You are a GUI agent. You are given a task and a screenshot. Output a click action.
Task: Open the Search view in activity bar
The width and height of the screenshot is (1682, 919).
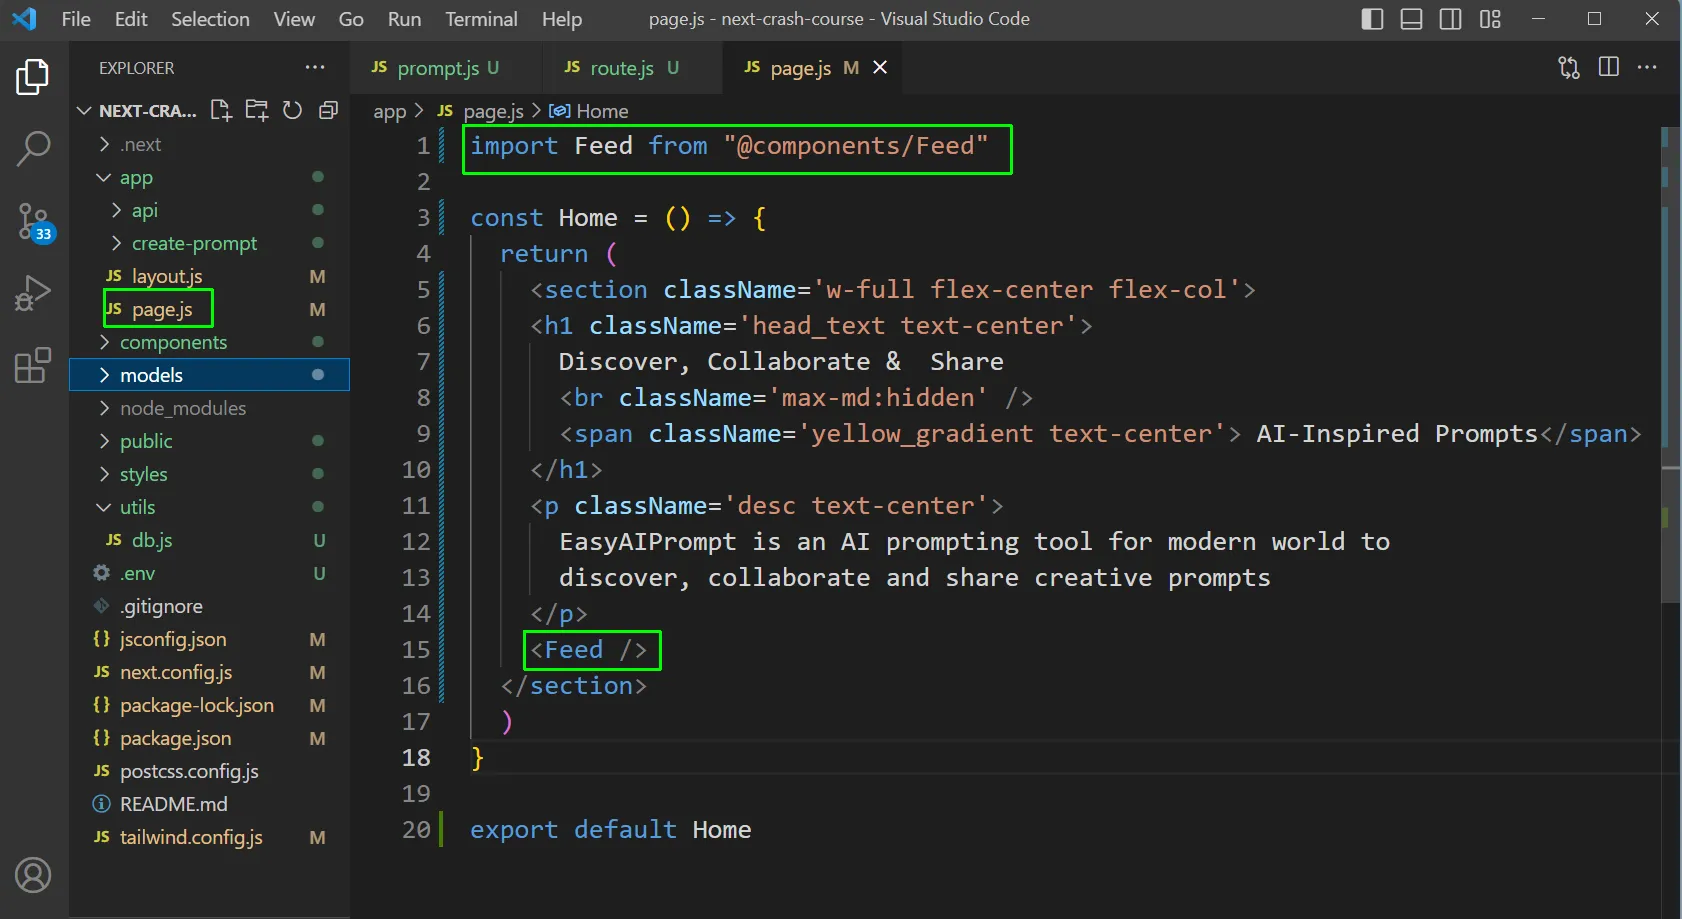pos(33,149)
